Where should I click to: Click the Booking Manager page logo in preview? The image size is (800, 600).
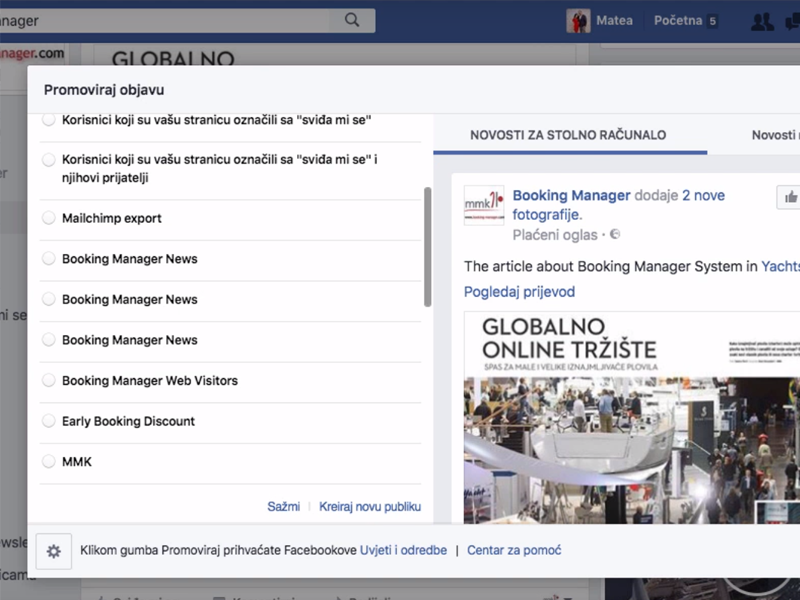click(x=484, y=205)
